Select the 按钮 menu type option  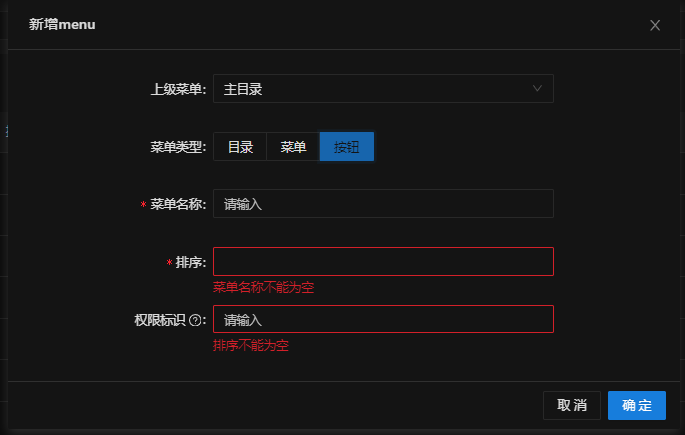(347, 147)
